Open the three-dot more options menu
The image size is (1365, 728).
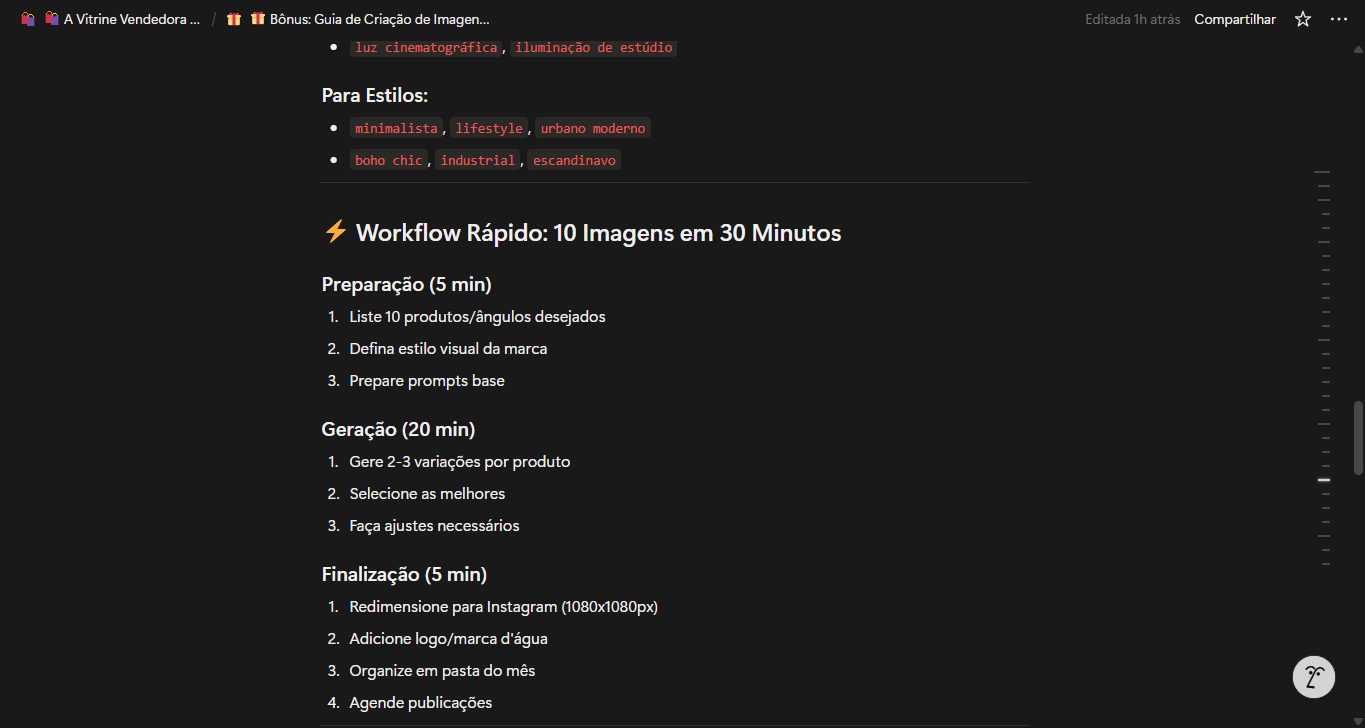(1339, 18)
